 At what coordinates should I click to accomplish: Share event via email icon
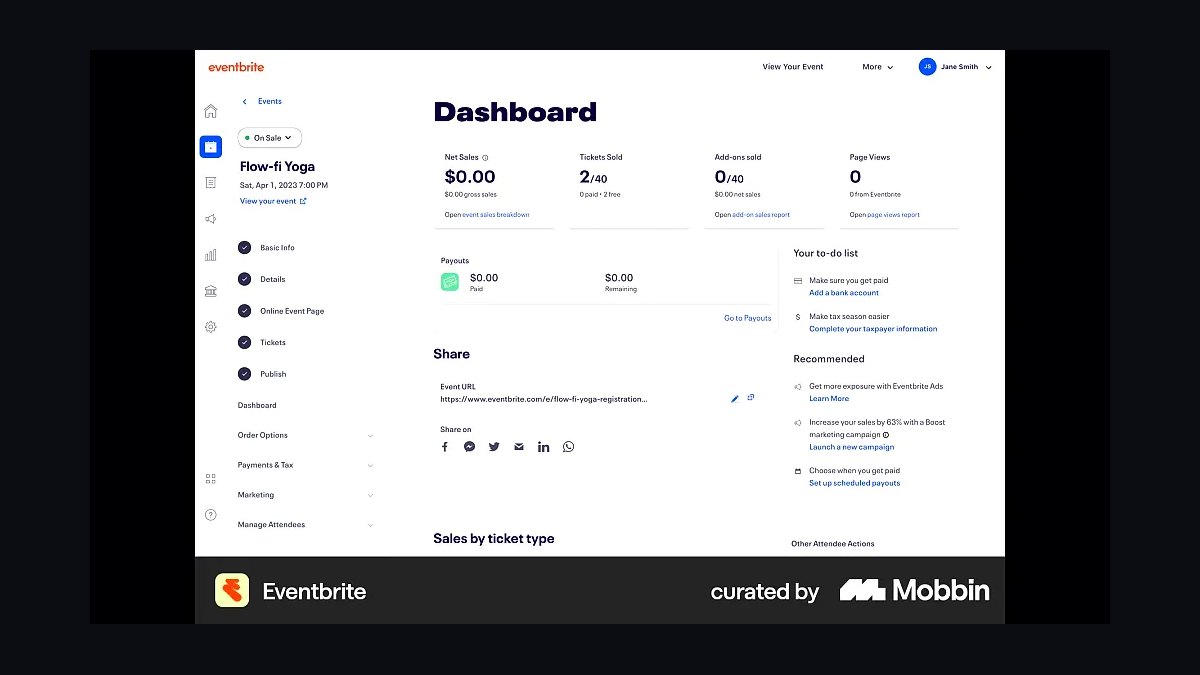[x=518, y=447]
